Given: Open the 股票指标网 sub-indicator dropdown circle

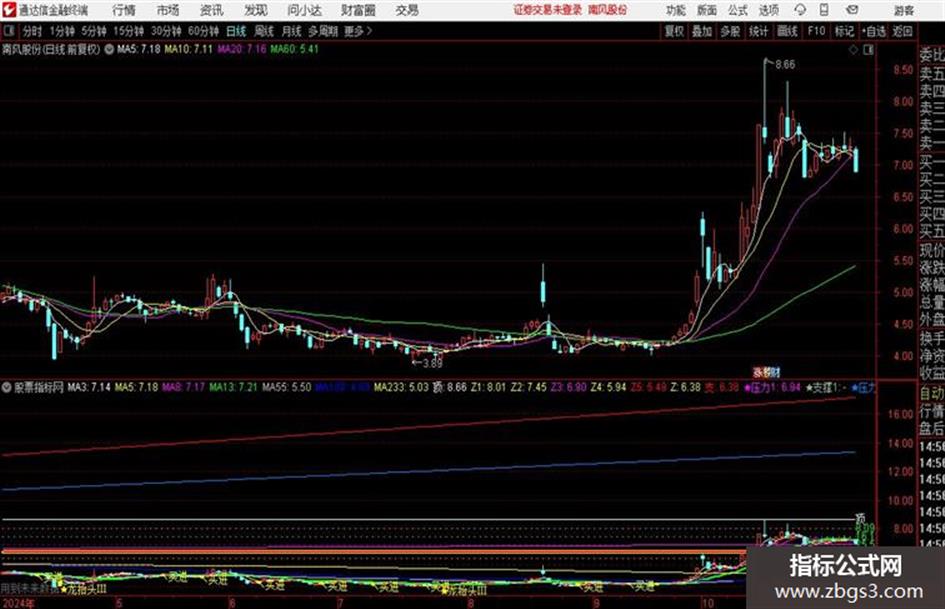Looking at the screenshot, I should (x=7, y=387).
